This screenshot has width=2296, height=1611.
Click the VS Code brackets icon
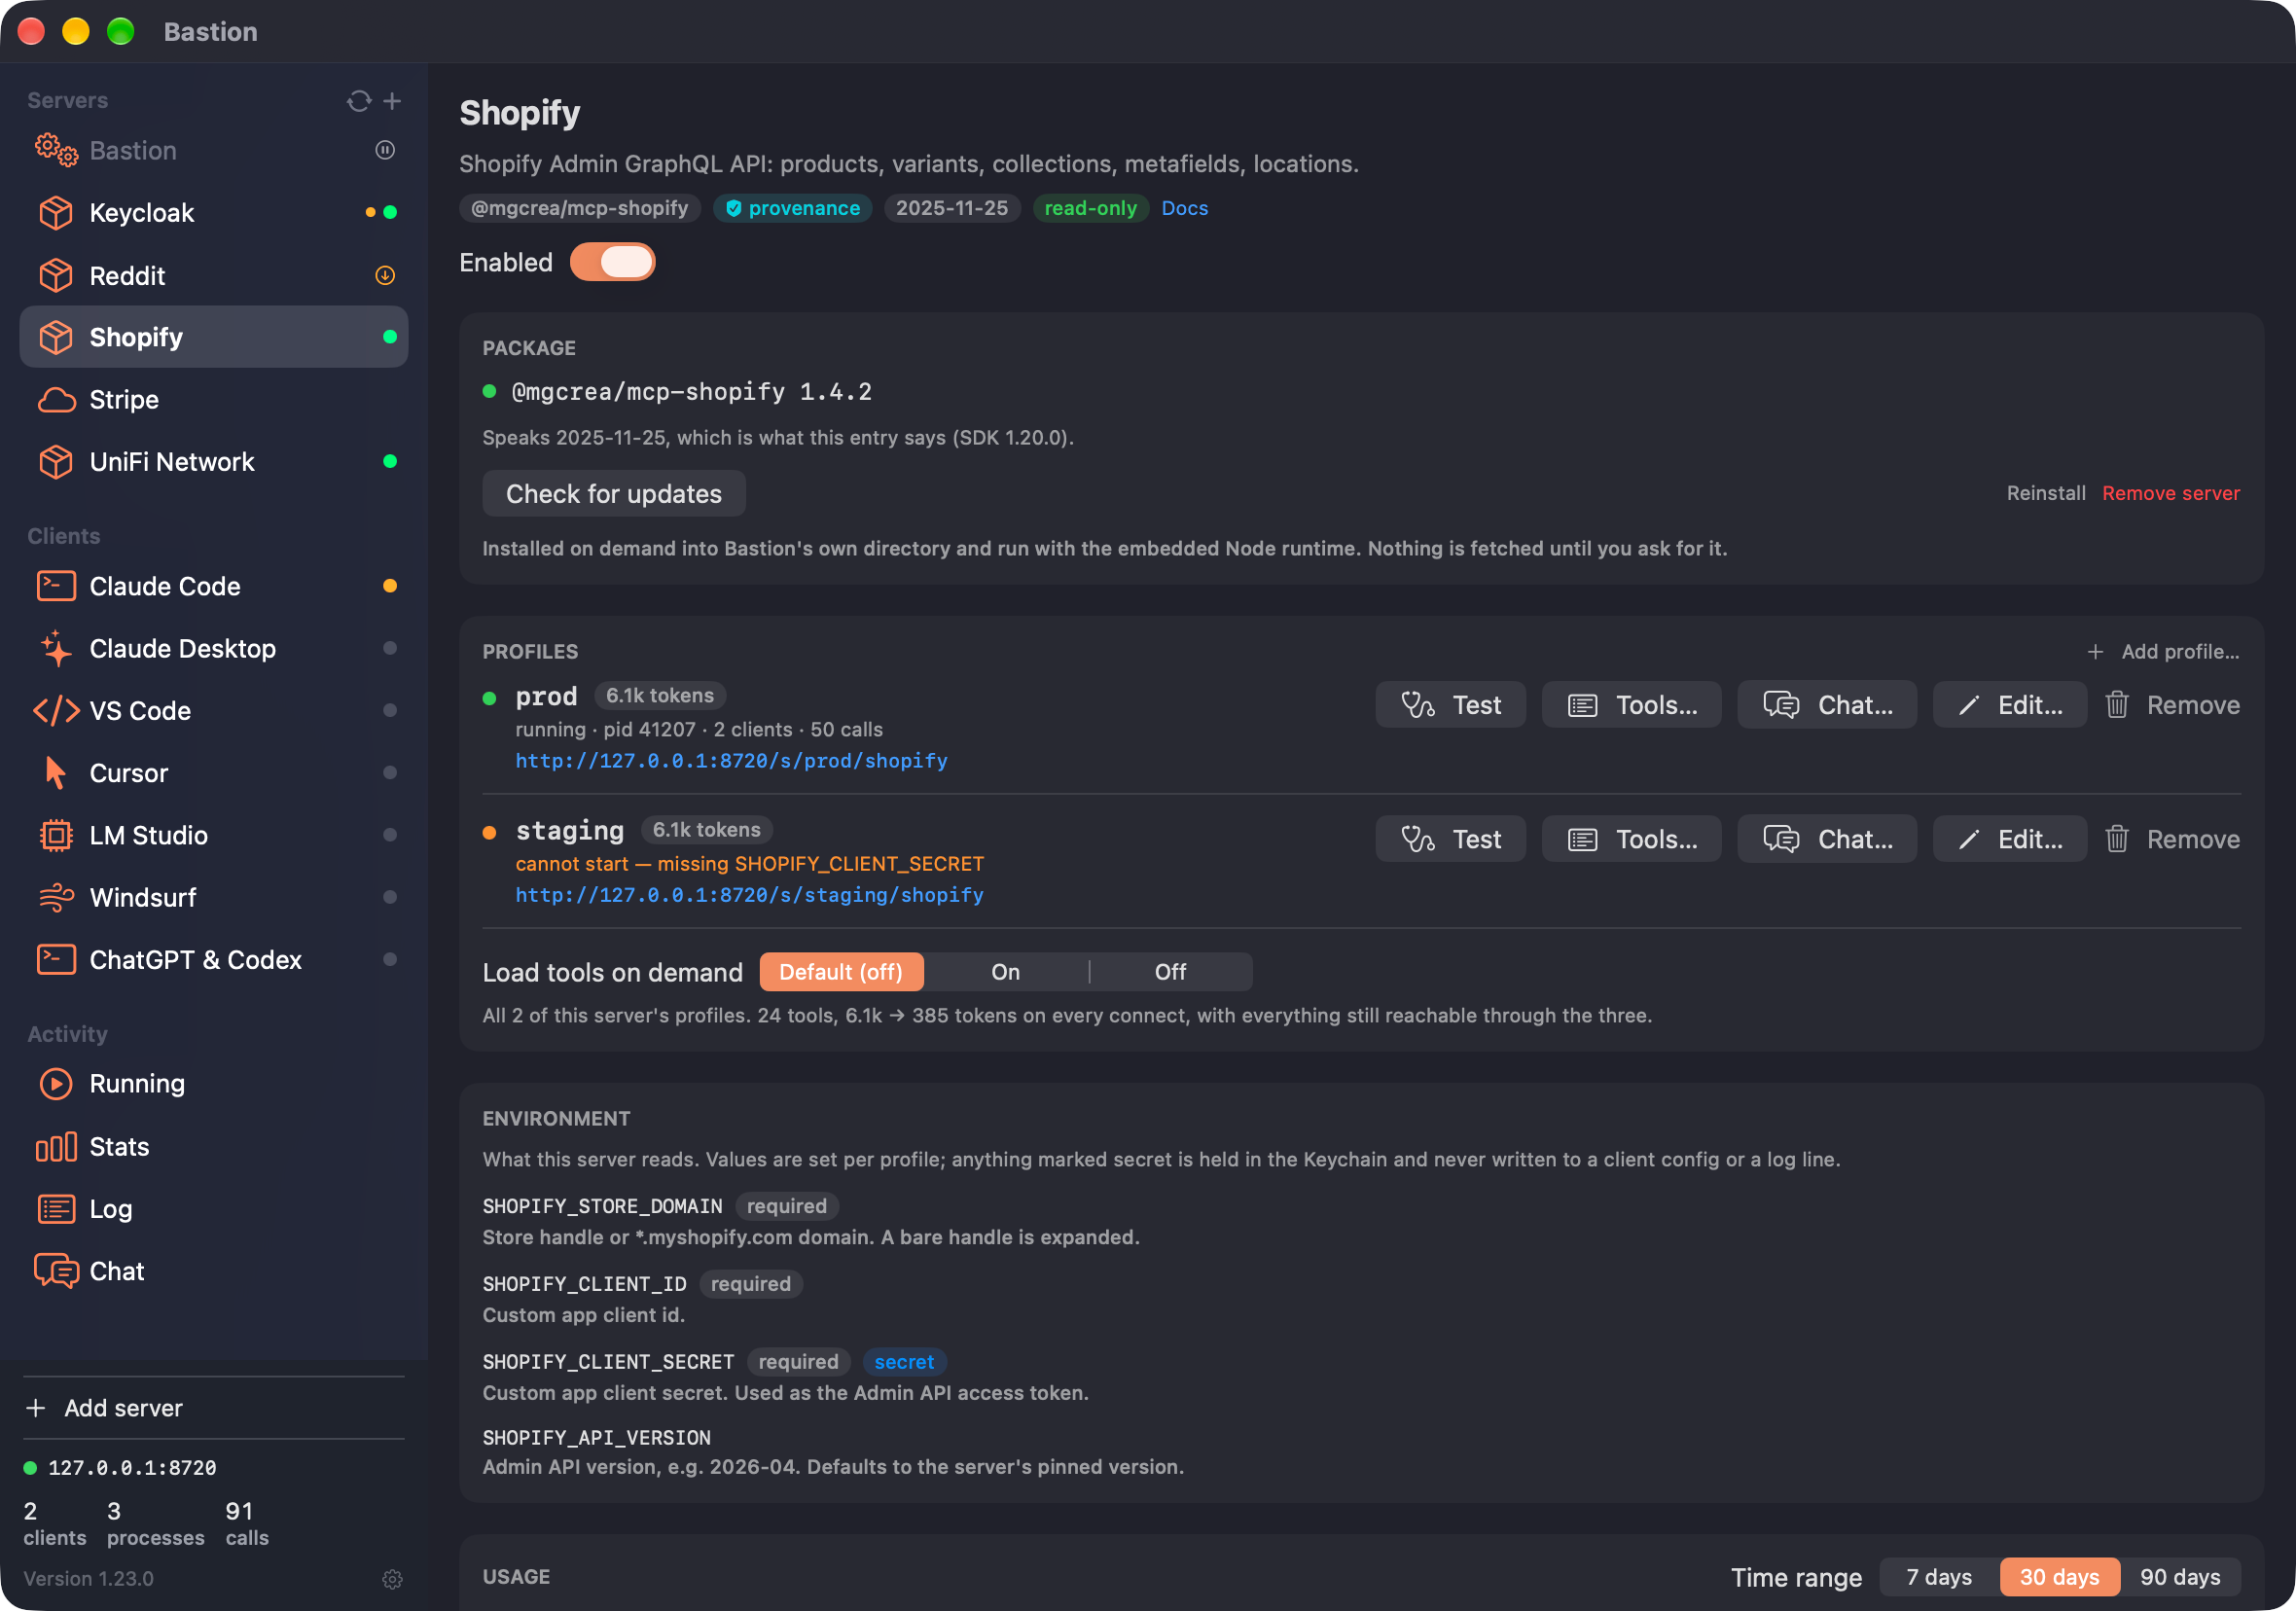point(56,710)
